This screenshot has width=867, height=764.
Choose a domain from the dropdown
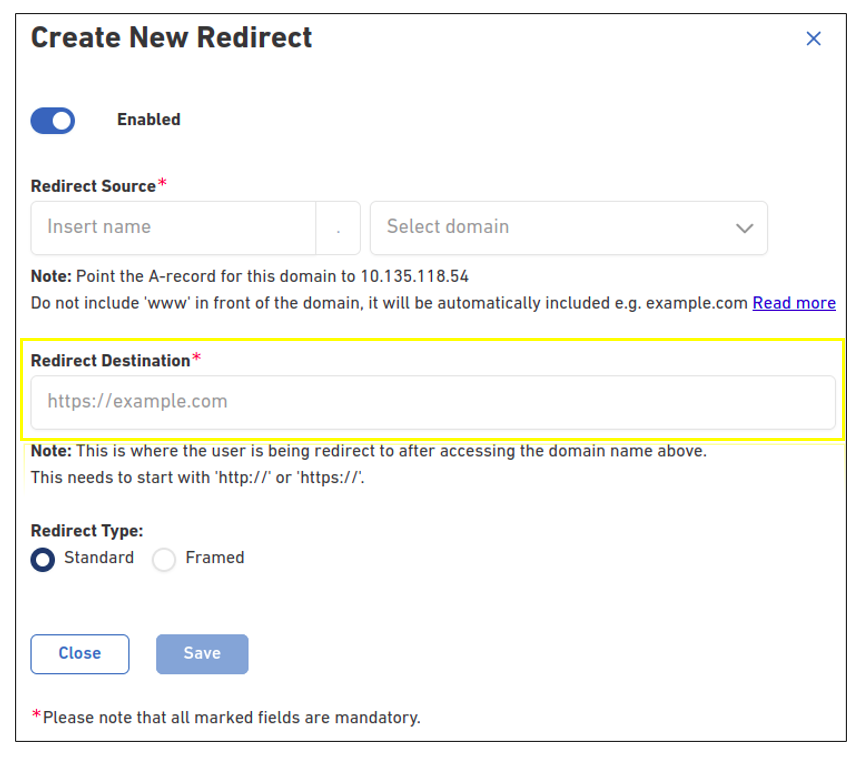coord(568,228)
